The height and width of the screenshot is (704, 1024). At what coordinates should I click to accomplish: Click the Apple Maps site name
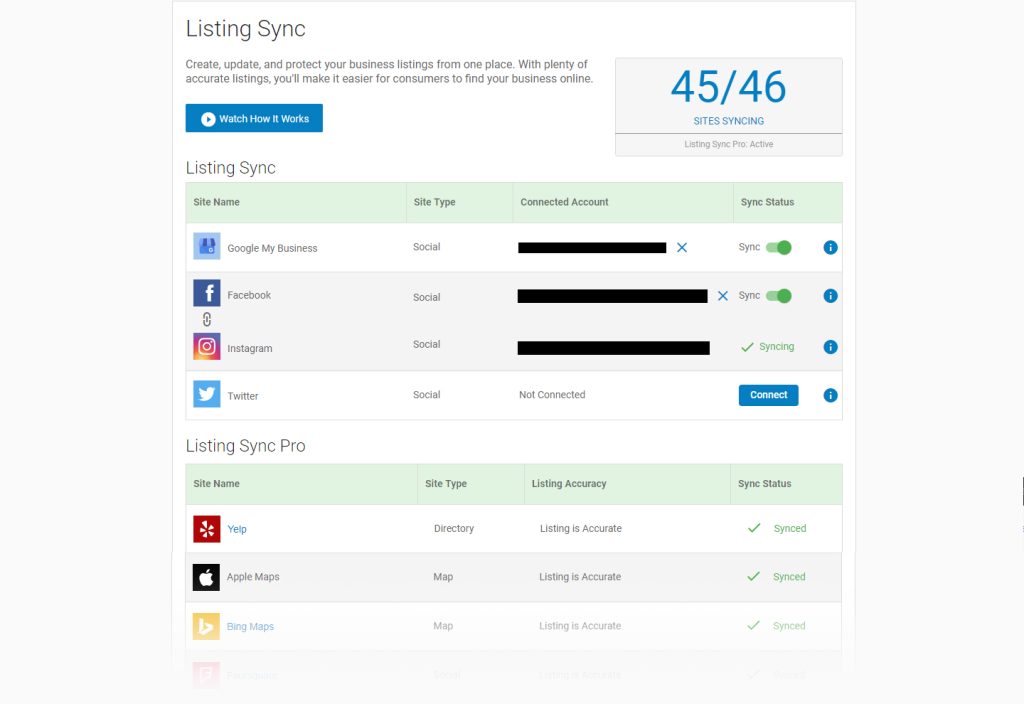pyautogui.click(x=253, y=577)
